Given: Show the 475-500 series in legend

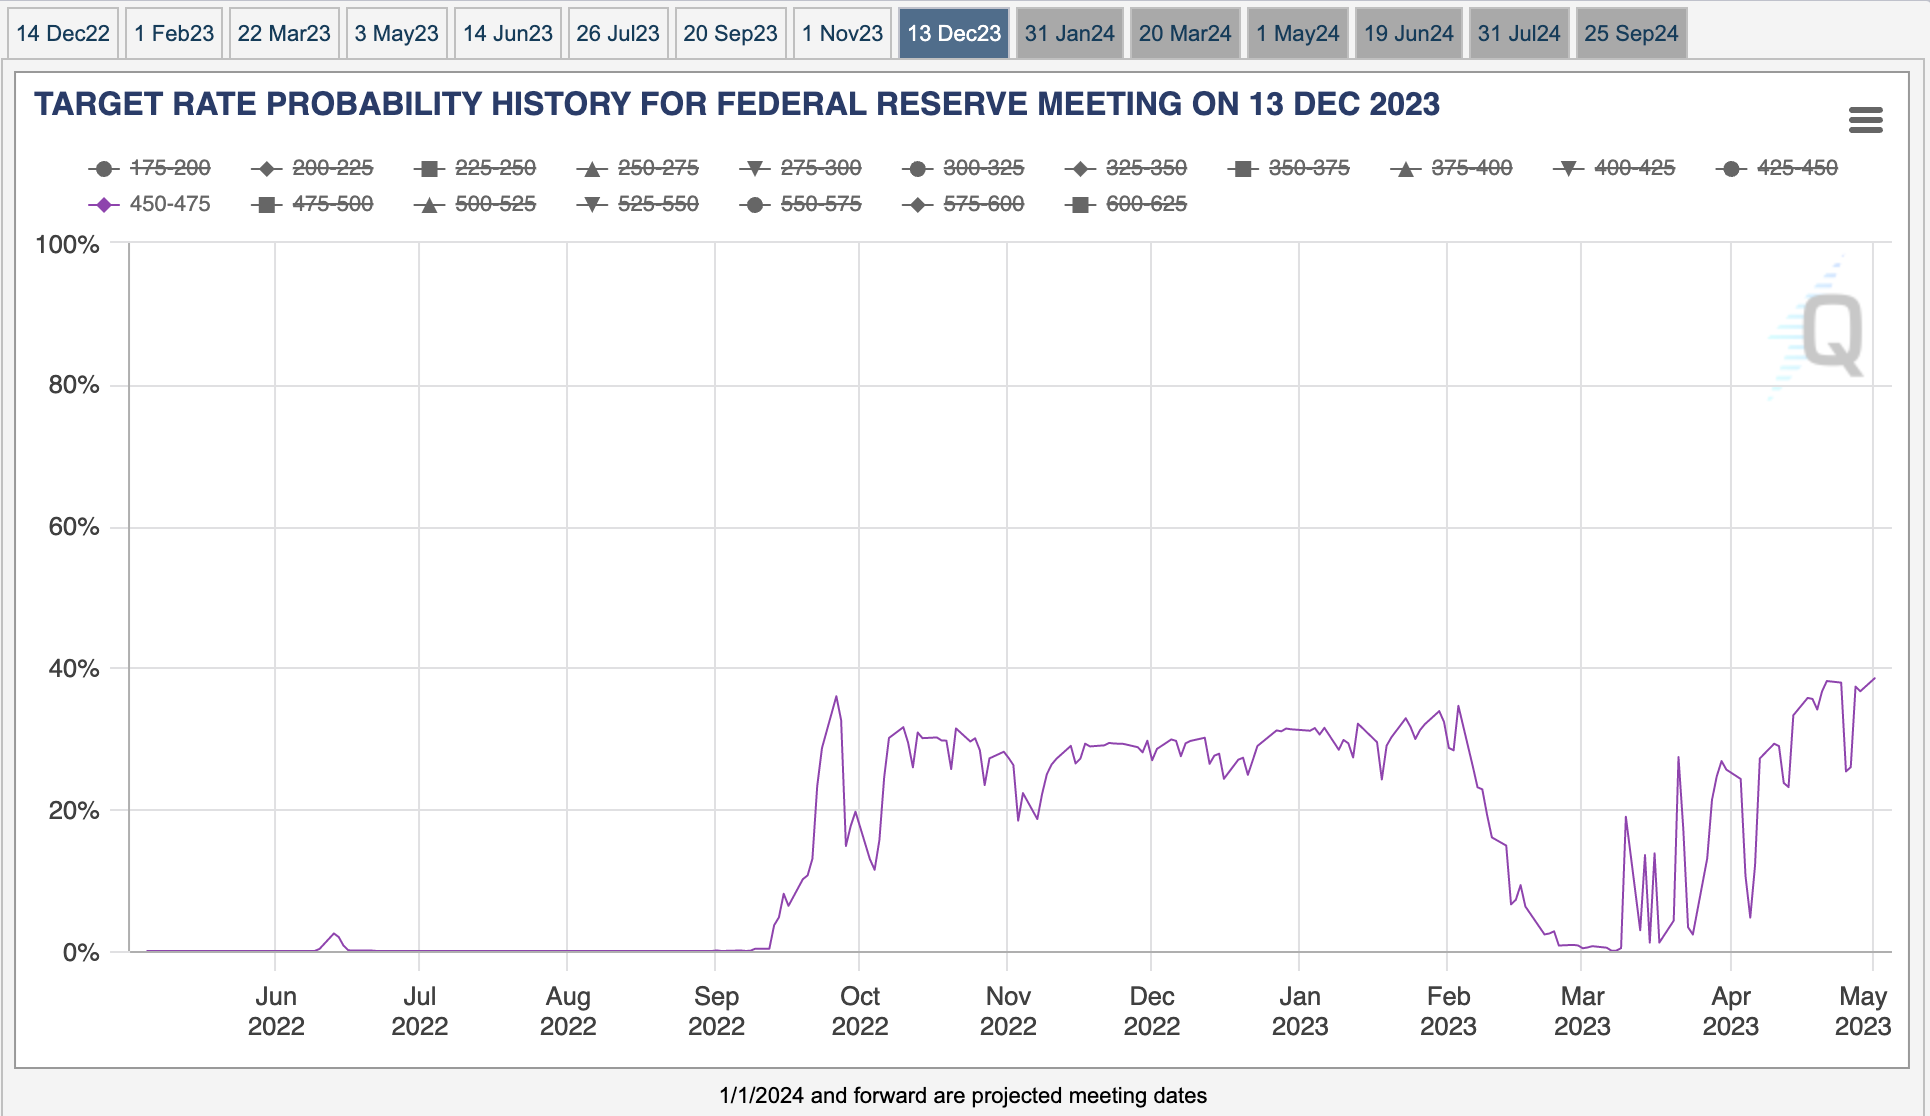Looking at the screenshot, I should pos(331,204).
